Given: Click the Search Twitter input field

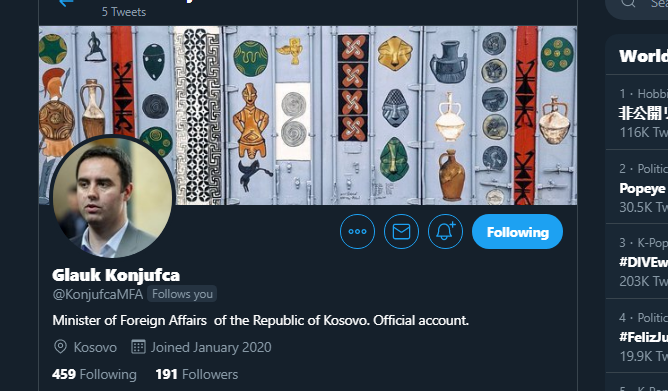Looking at the screenshot, I should pos(638,5).
